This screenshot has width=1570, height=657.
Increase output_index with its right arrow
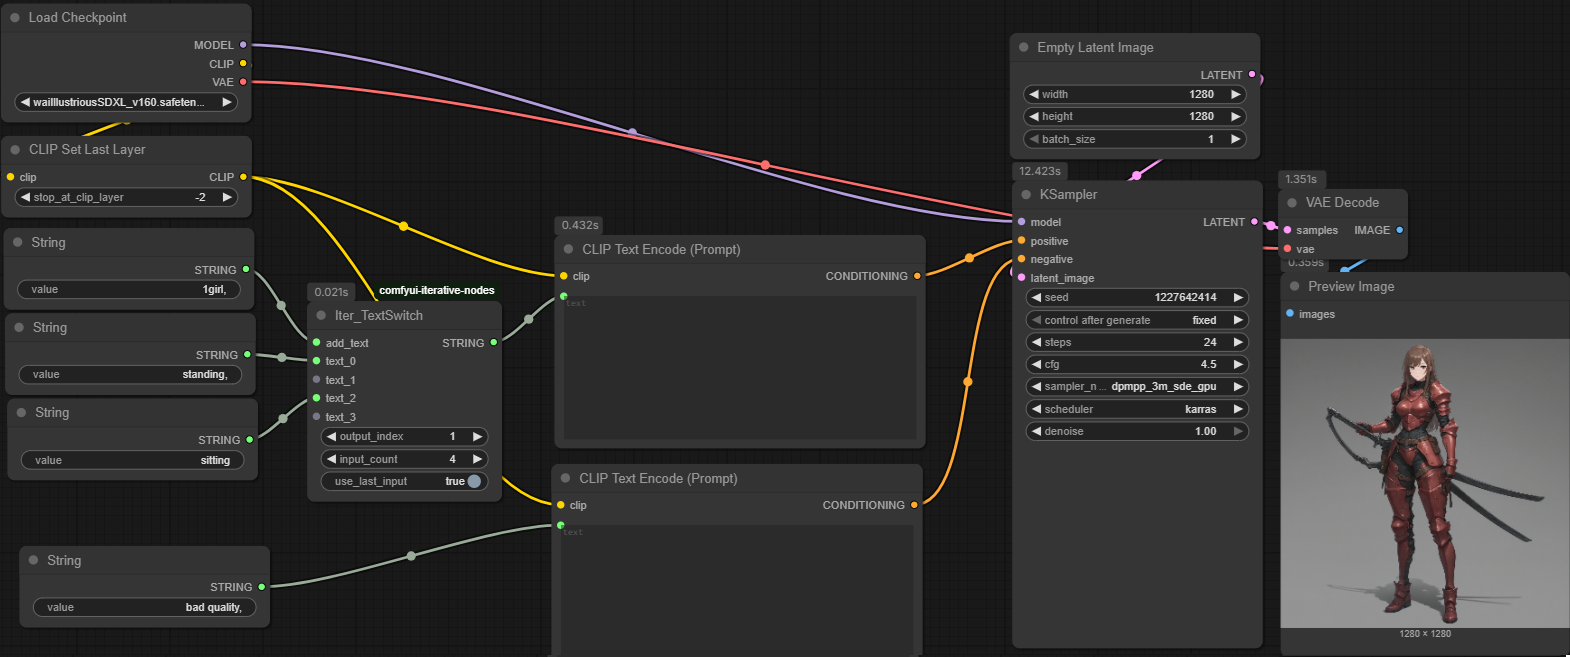tap(477, 436)
